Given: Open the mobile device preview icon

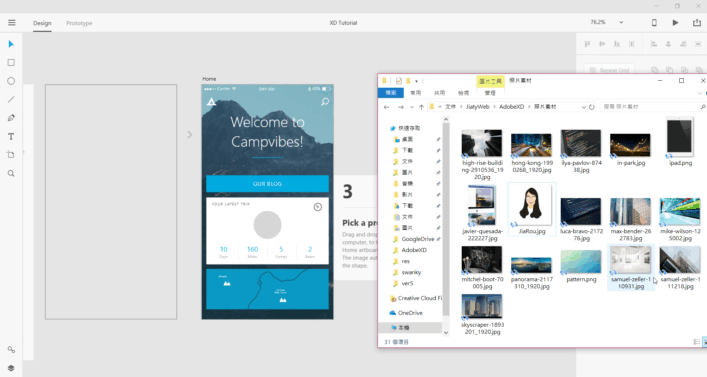Looking at the screenshot, I should coord(654,23).
